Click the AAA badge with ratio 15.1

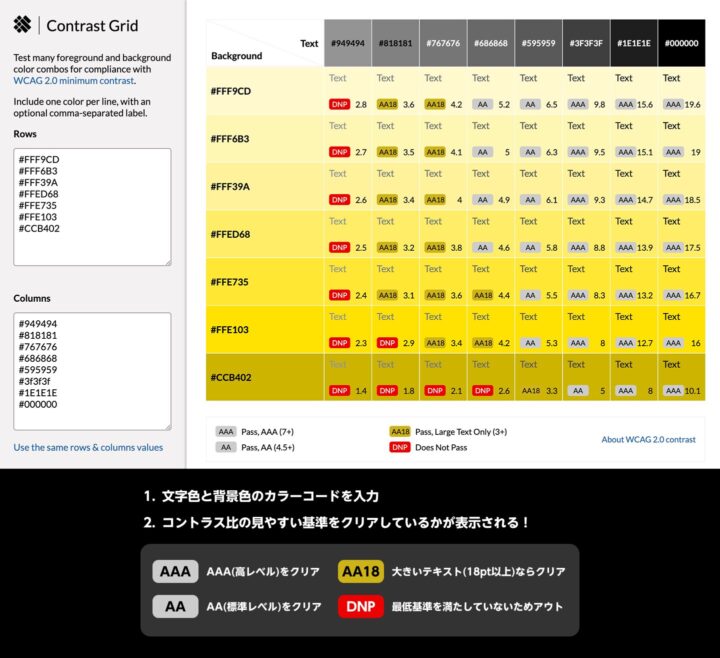pos(625,152)
